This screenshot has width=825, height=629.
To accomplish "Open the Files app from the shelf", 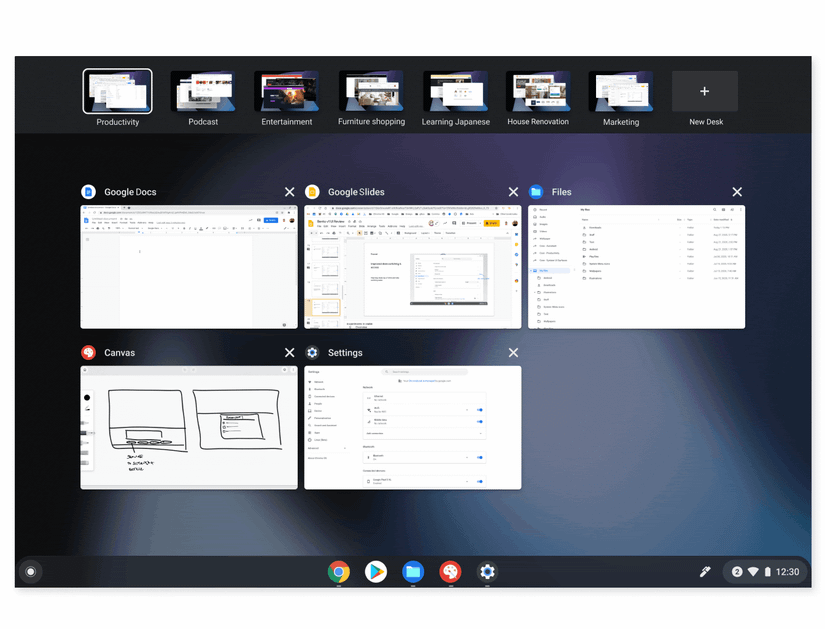I will pyautogui.click(x=413, y=572).
